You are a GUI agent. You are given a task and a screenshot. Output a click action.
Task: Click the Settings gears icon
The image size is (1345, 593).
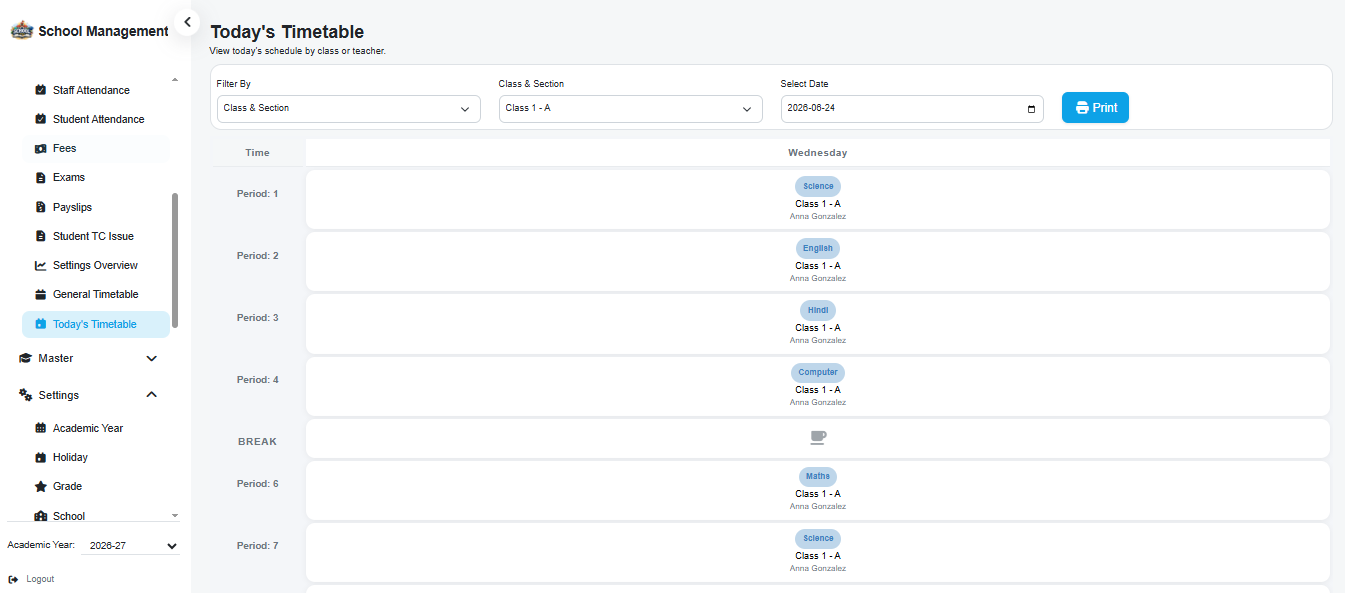click(26, 395)
